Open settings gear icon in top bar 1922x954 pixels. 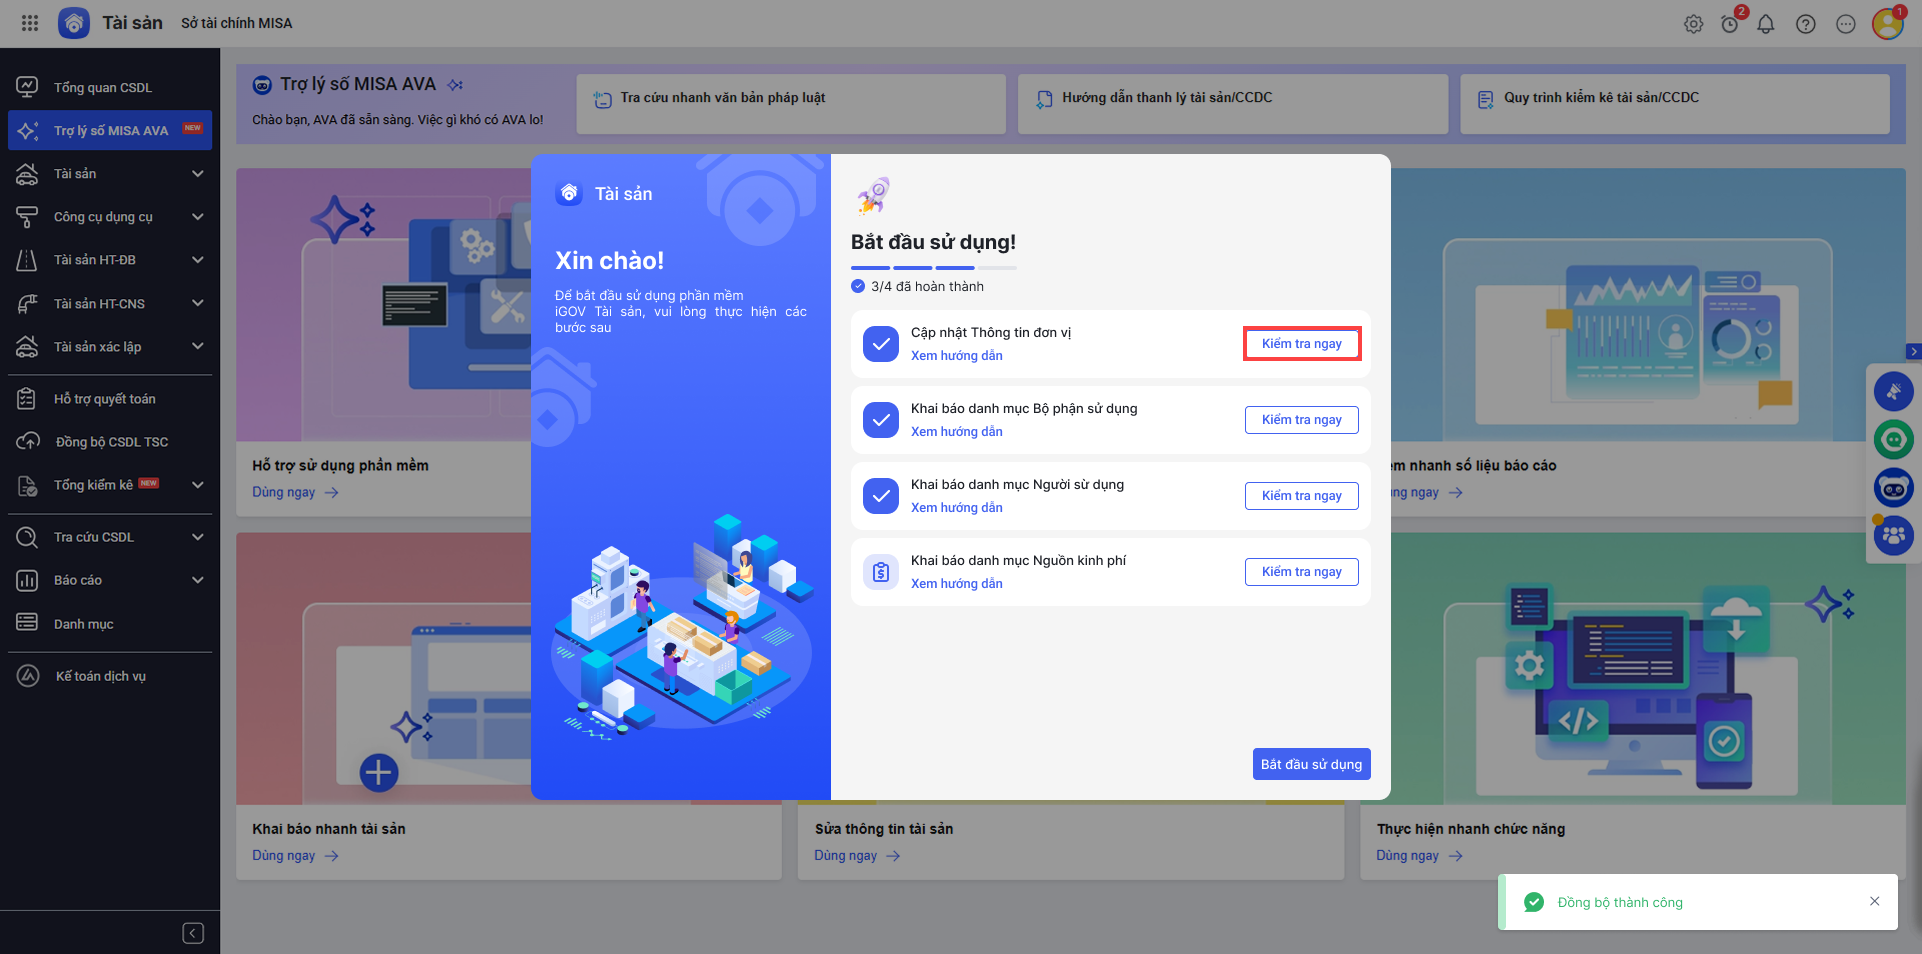click(x=1693, y=24)
